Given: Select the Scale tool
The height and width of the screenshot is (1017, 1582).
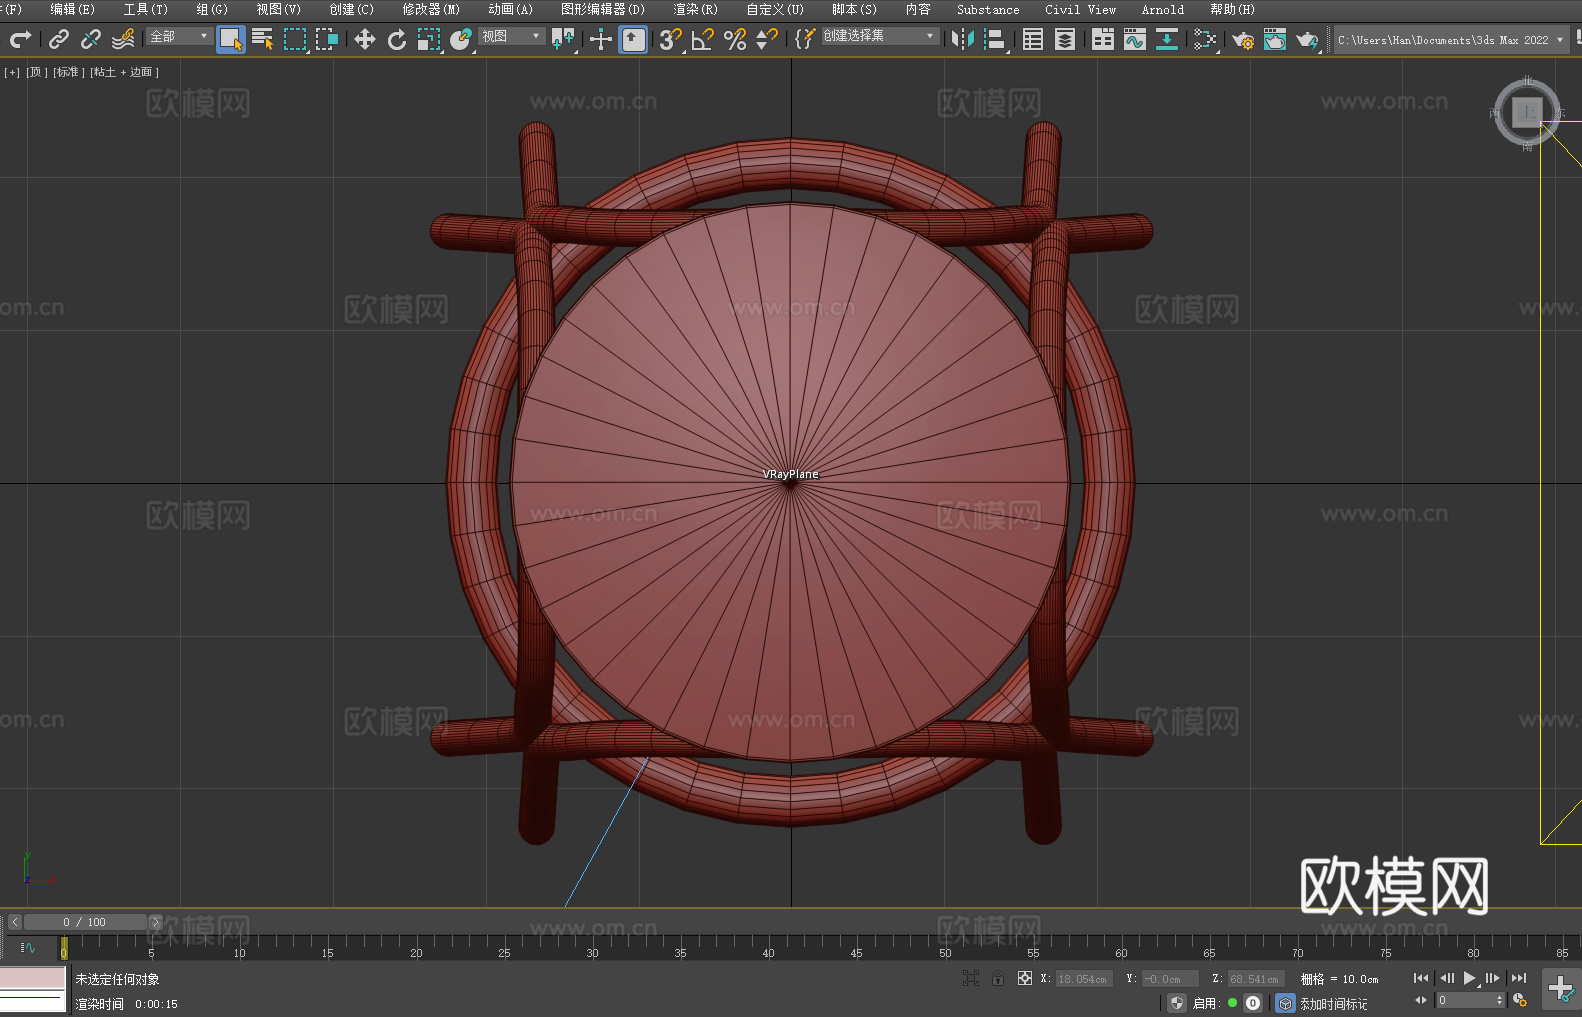Looking at the screenshot, I should pyautogui.click(x=429, y=39).
